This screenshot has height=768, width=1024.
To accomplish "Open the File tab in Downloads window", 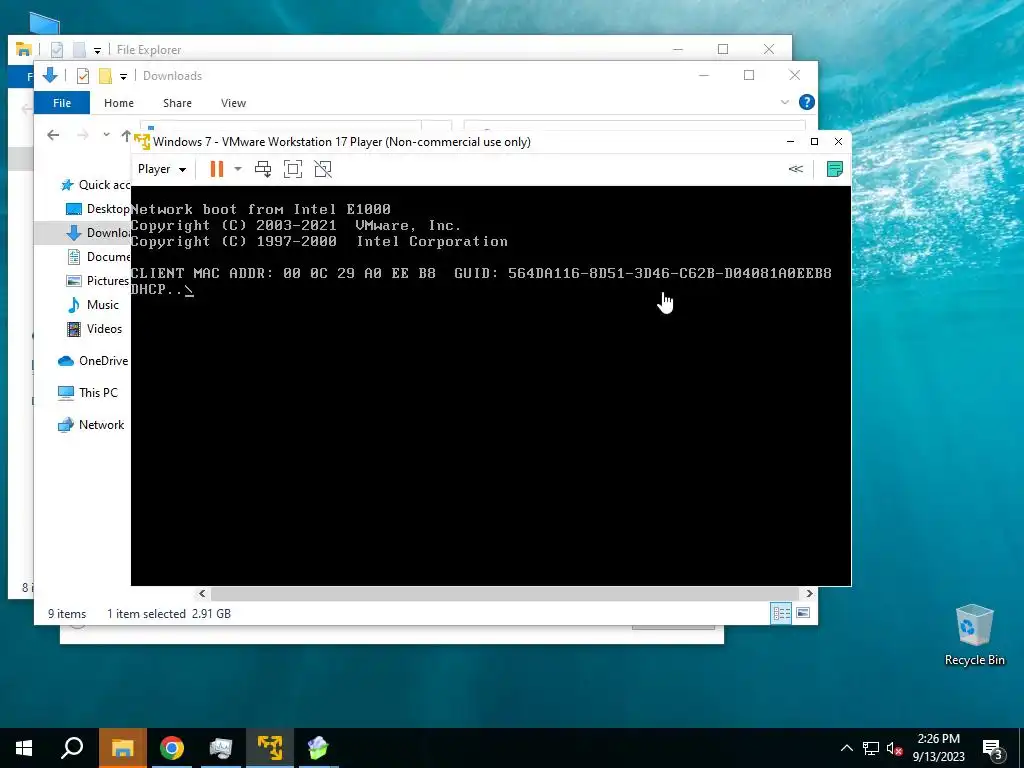I will (x=62, y=103).
